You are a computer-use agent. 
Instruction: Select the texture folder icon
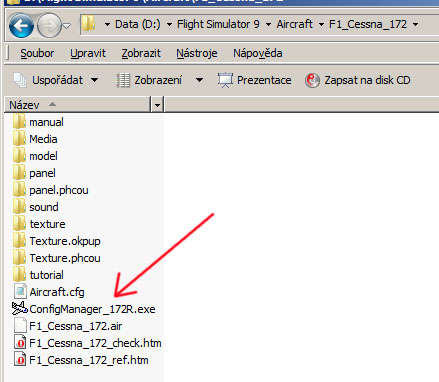pos(19,224)
